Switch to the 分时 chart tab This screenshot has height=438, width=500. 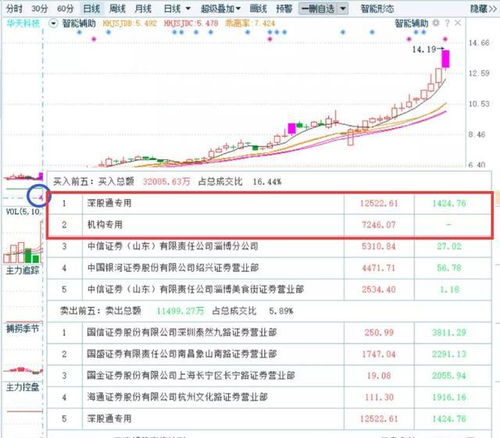click(15, 8)
